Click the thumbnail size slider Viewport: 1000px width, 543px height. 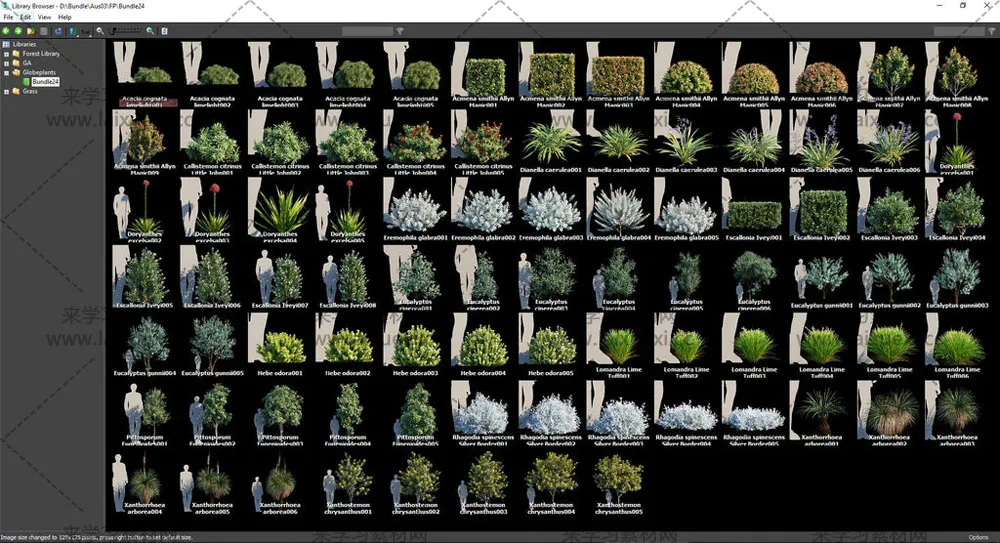[125, 31]
